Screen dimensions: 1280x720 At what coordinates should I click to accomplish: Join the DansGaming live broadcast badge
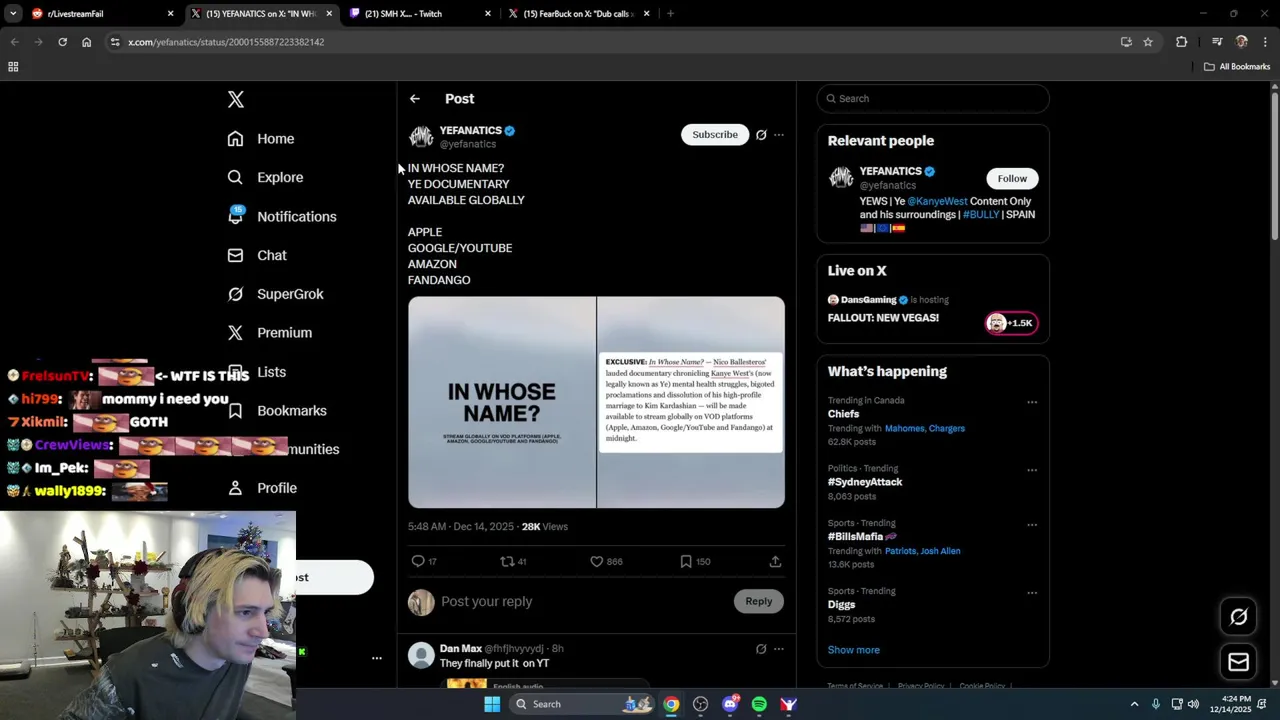click(x=1012, y=323)
